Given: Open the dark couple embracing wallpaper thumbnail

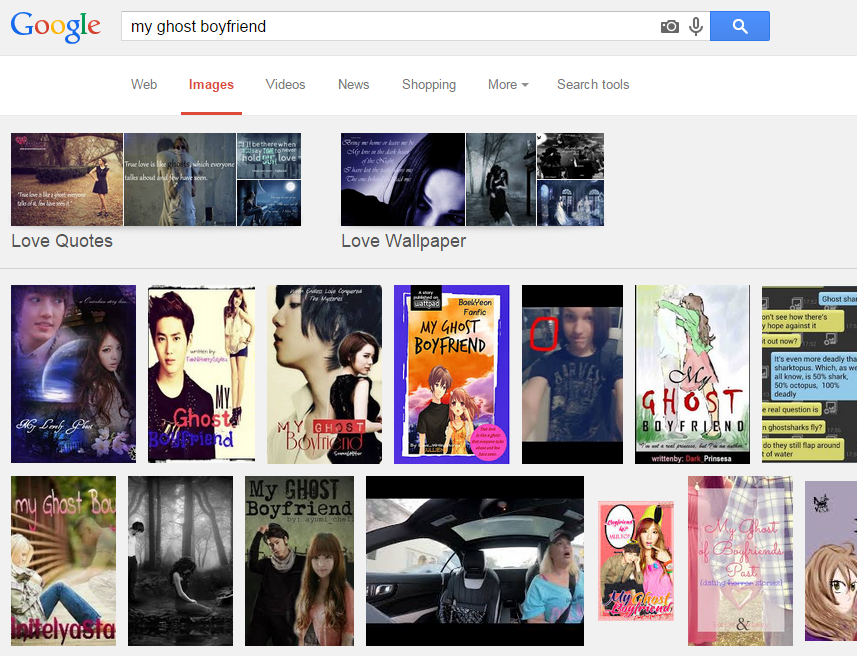Looking at the screenshot, I should pos(501,179).
